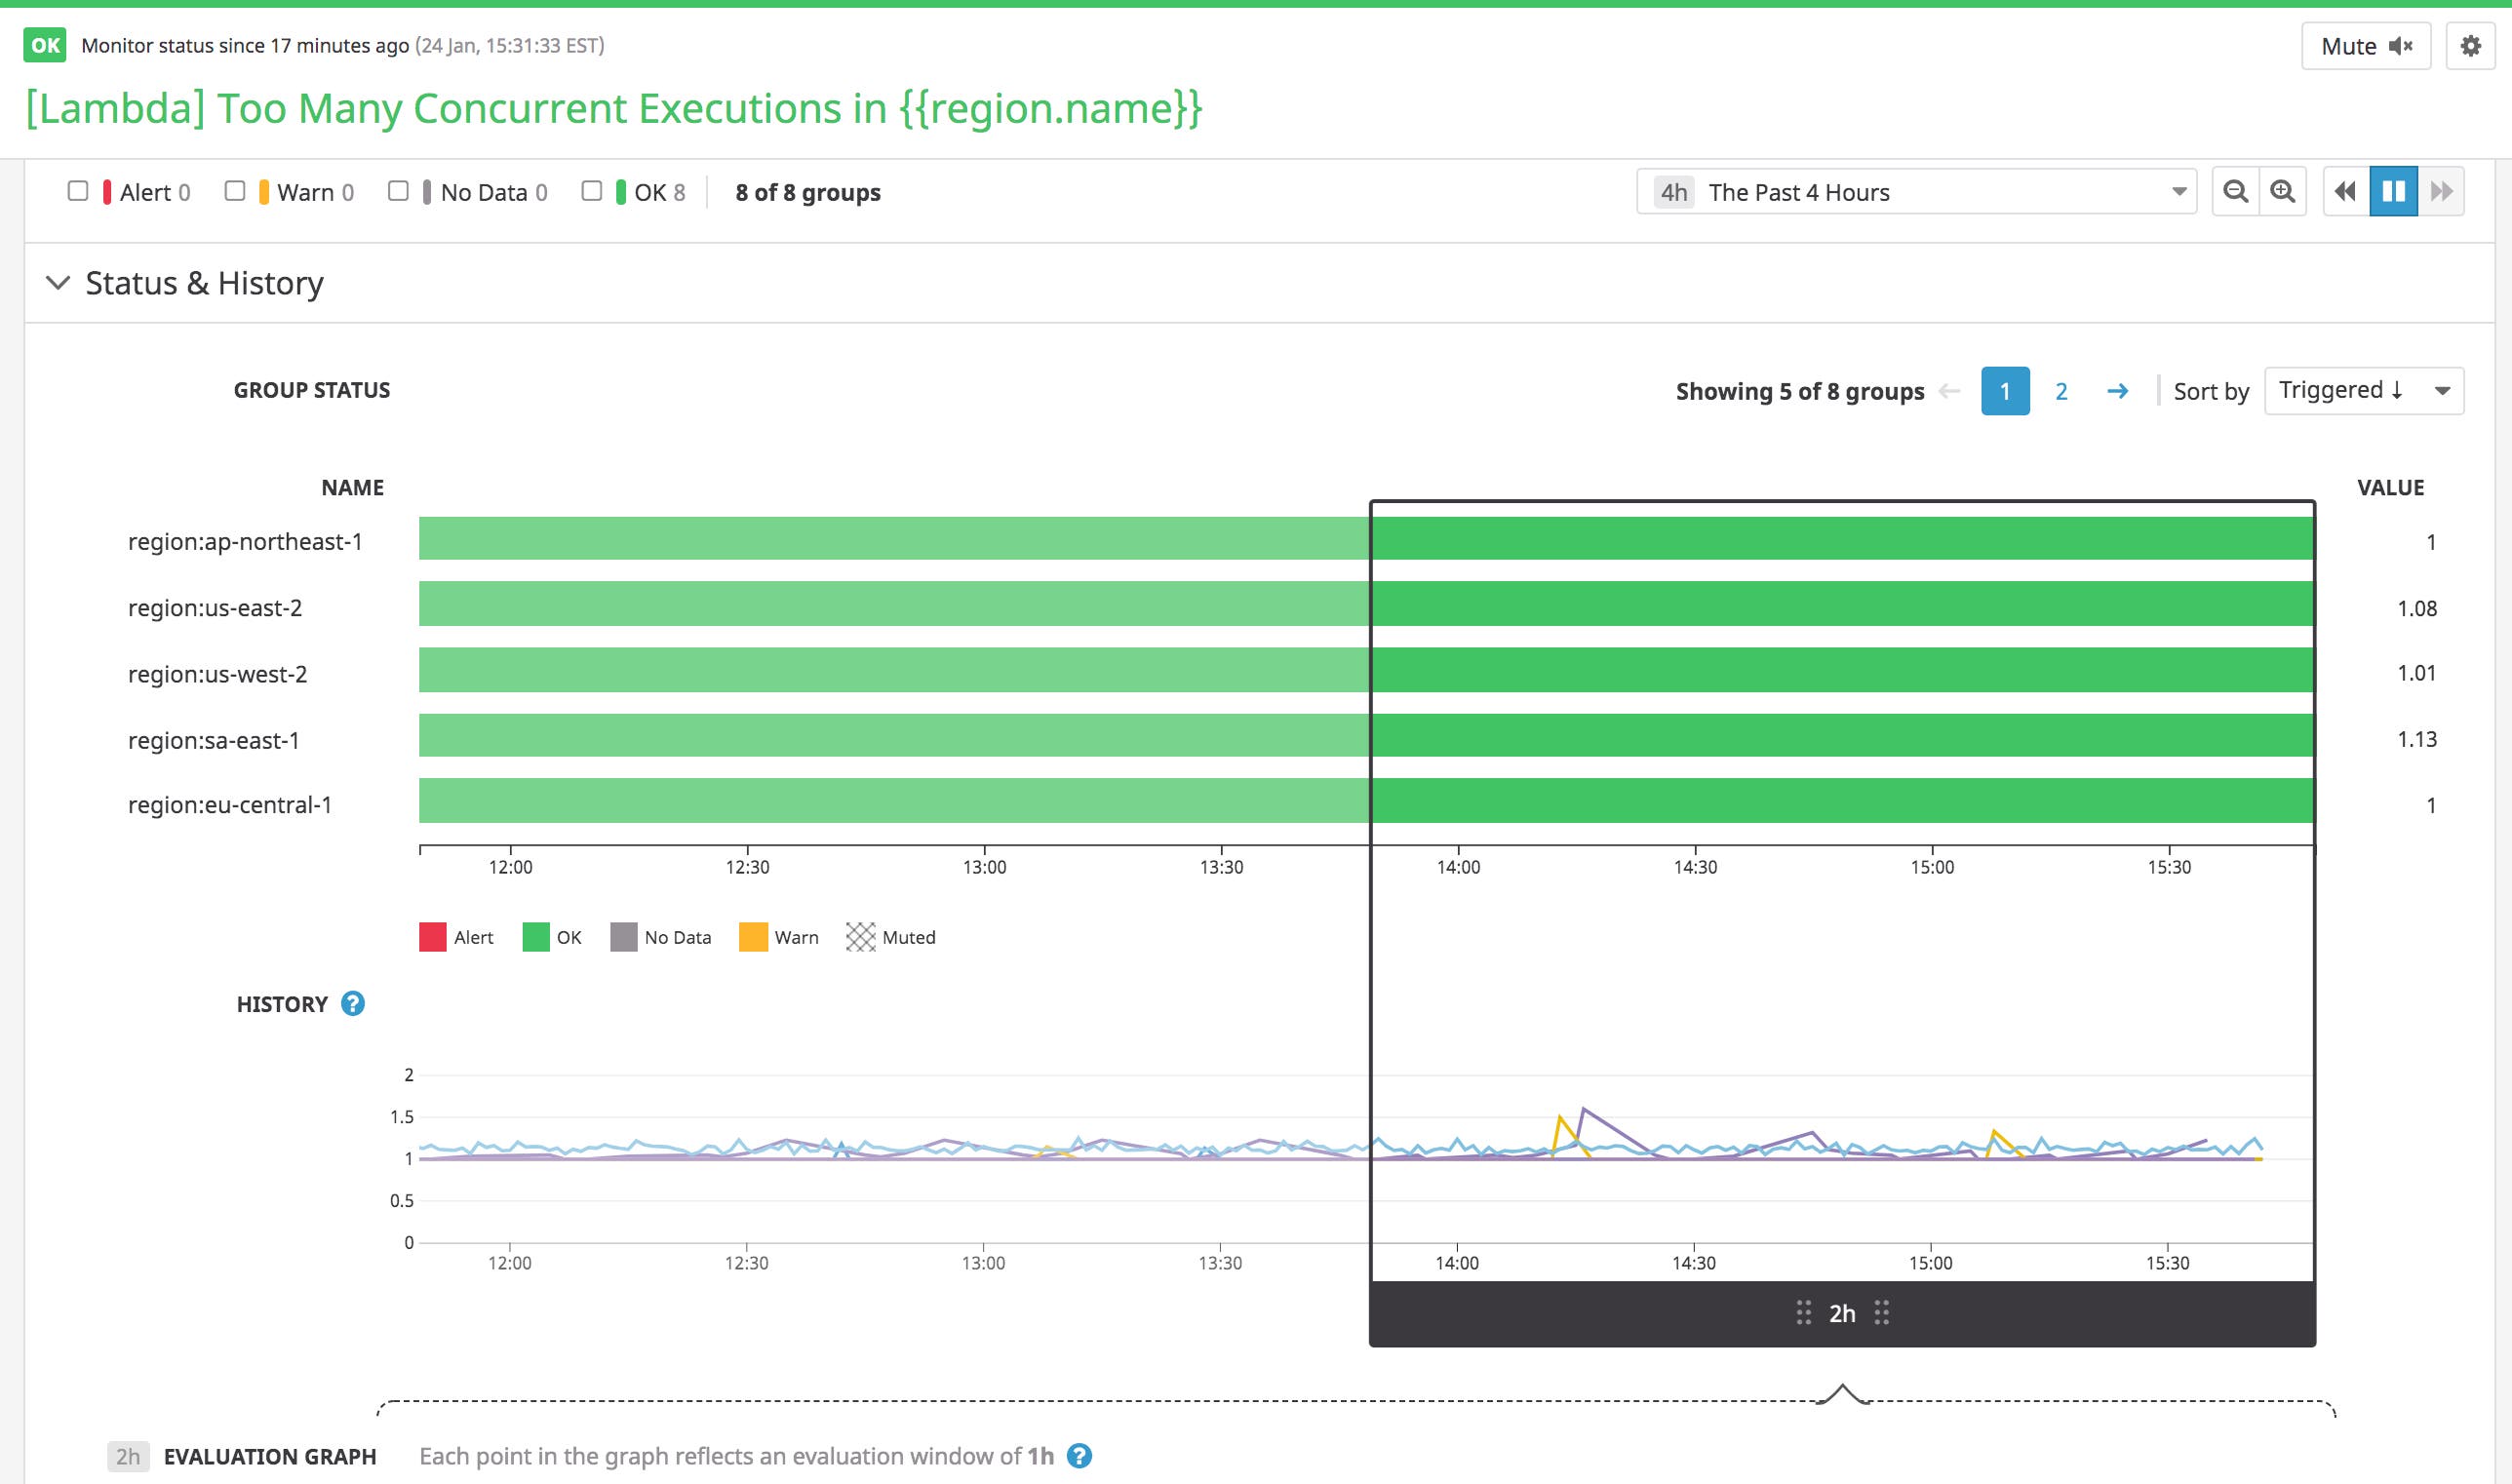Enable the OK status filter checkbox
The height and width of the screenshot is (1484, 2512).
tap(592, 190)
